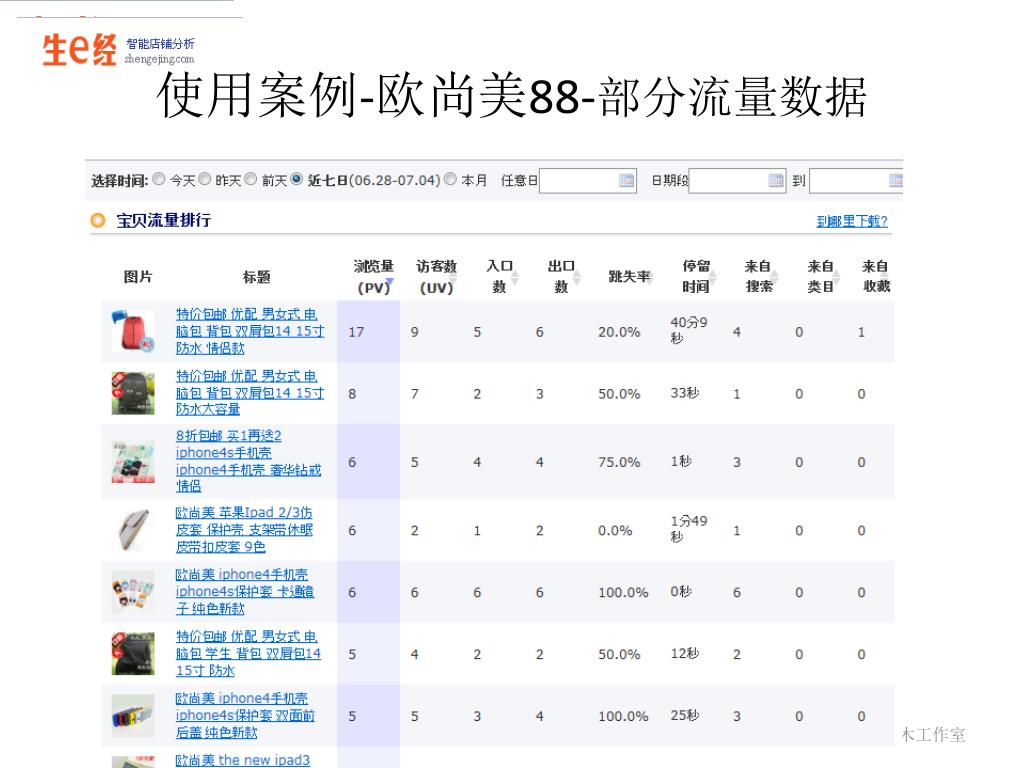
Task: Click stay time 25秒
Action: (685, 716)
